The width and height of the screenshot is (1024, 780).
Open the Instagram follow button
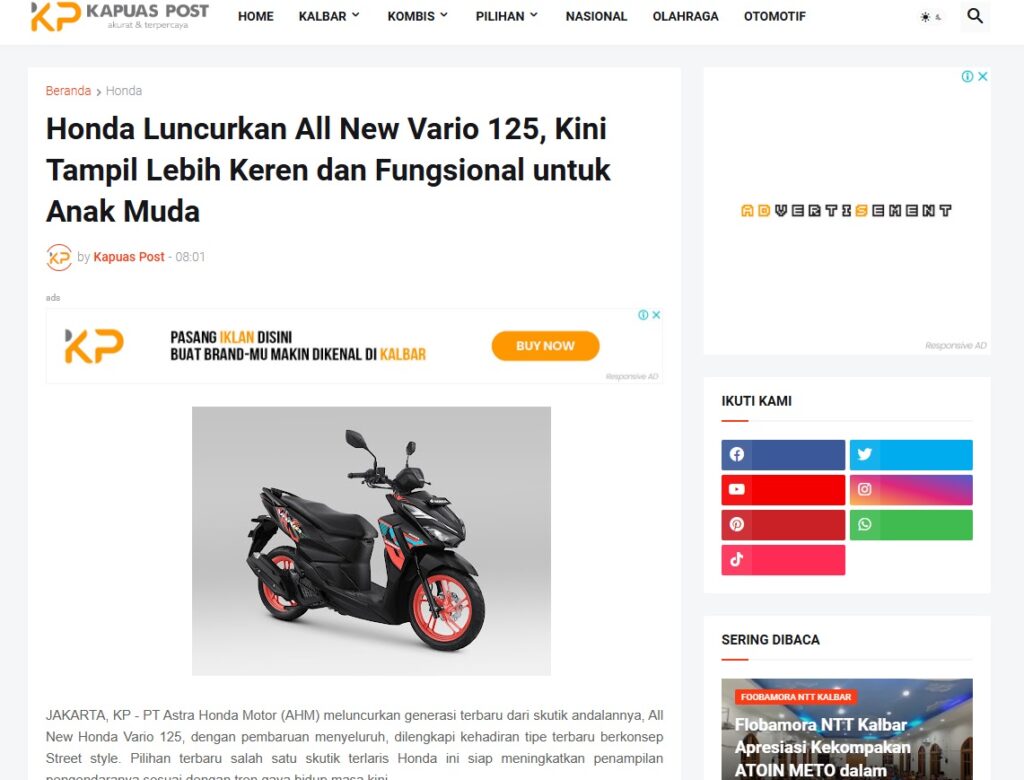[911, 490]
